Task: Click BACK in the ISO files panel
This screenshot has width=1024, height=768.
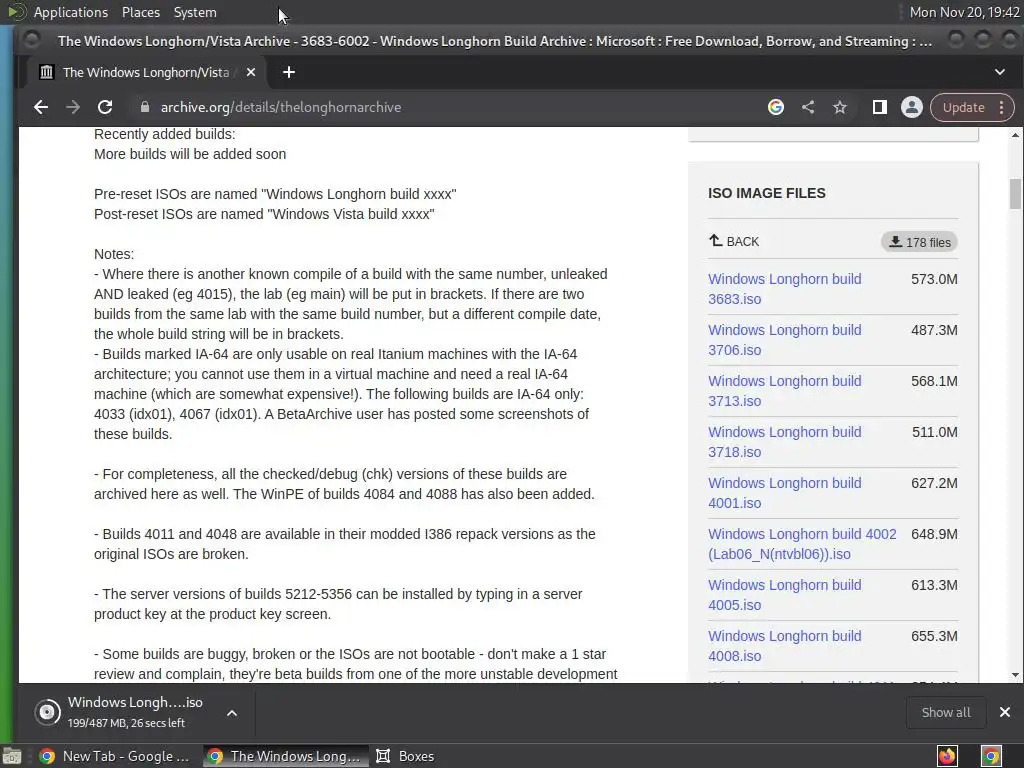Action: (x=734, y=242)
